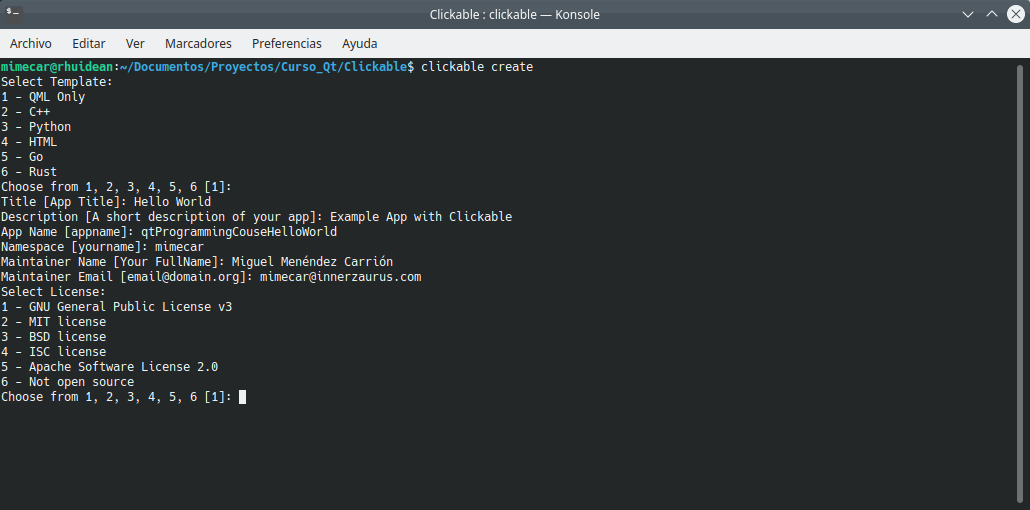The image size is (1030, 510).
Task: Click the 'clickable create' command text
Action: tap(477, 67)
